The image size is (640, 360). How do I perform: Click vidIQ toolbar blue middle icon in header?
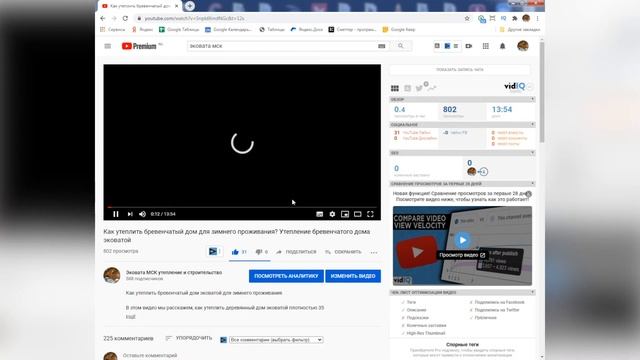pos(447,46)
